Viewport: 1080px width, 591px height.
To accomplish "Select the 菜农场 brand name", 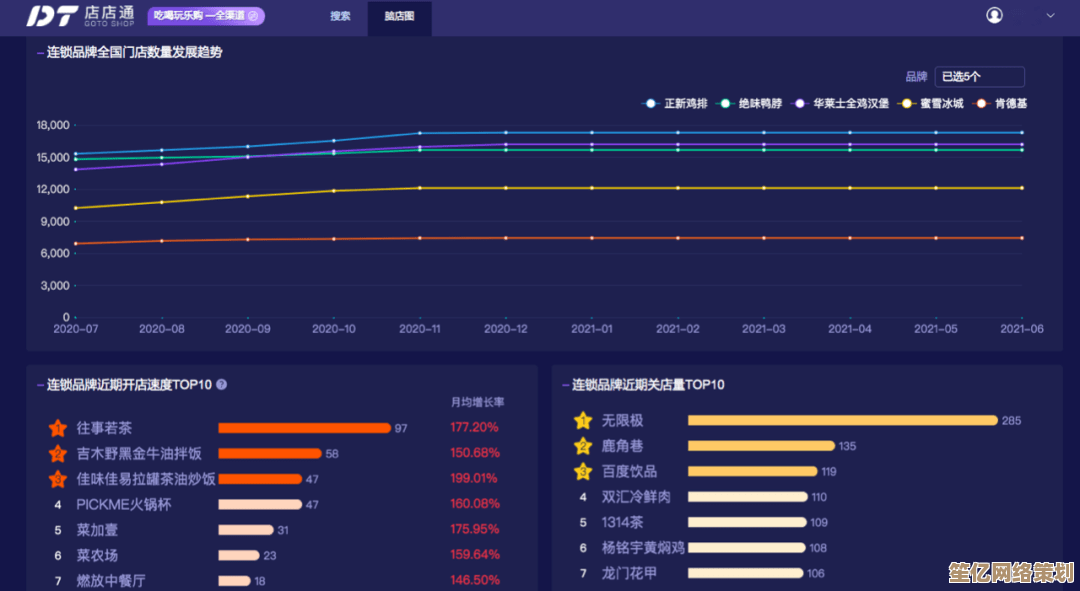I will pyautogui.click(x=97, y=555).
